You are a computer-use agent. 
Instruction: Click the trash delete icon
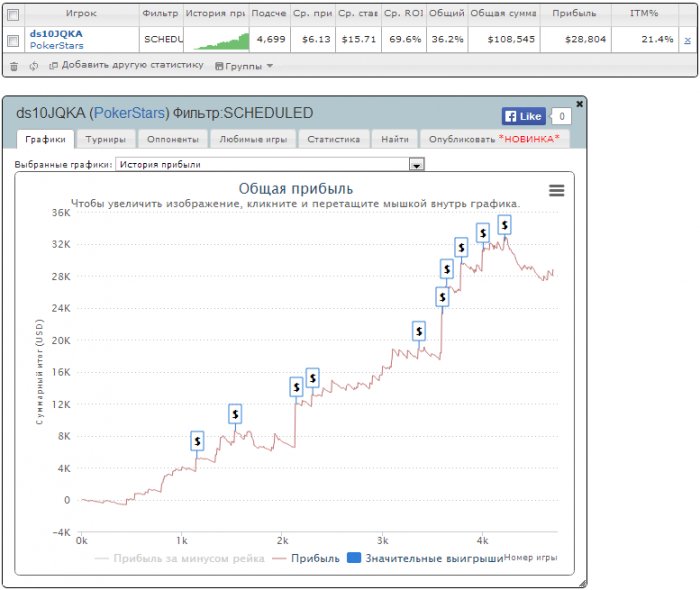click(x=14, y=66)
